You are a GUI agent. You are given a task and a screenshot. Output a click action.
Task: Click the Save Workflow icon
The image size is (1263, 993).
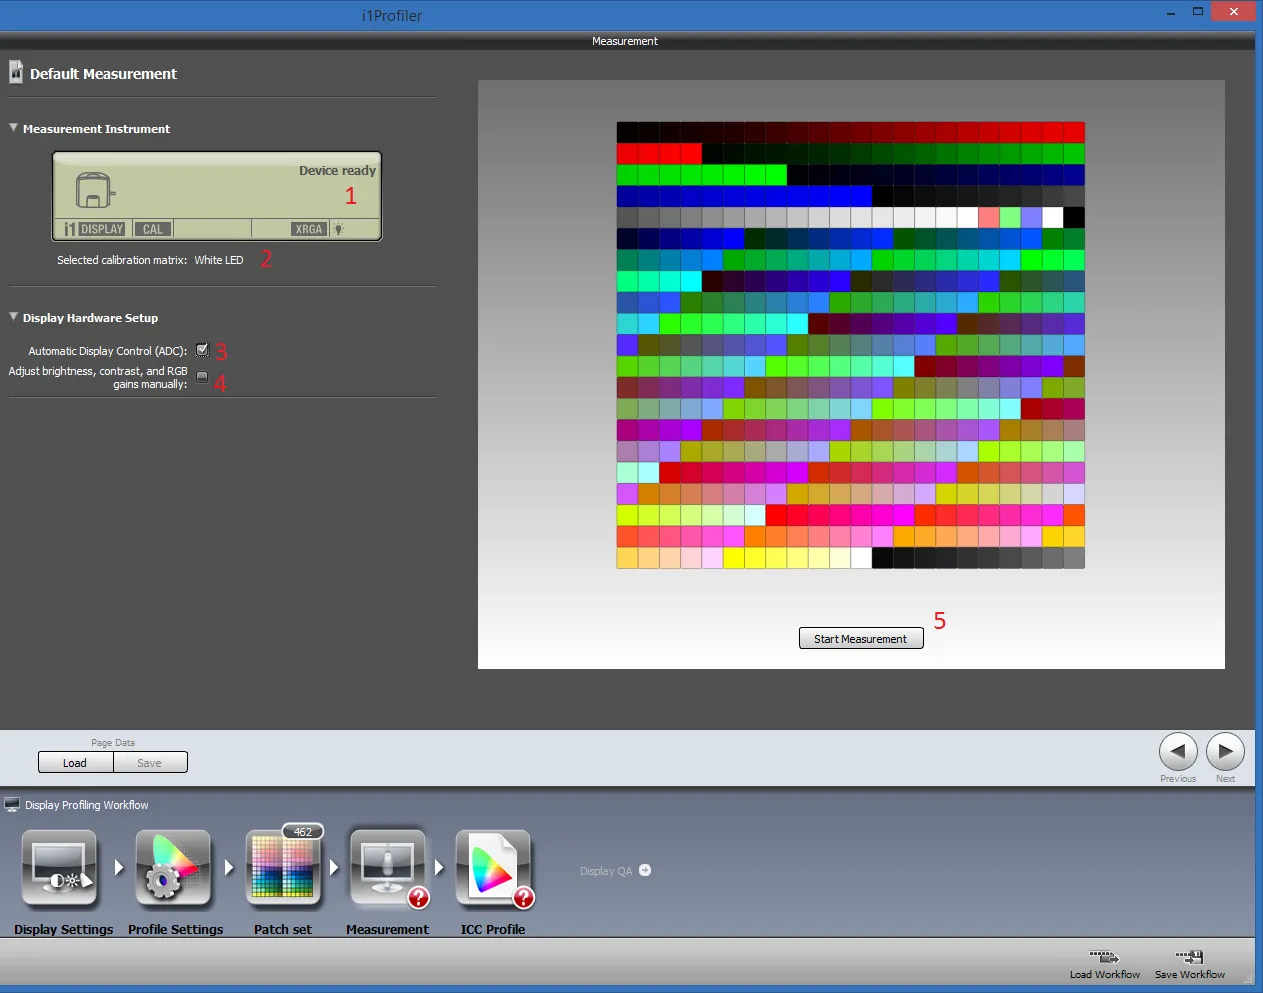pyautogui.click(x=1189, y=957)
